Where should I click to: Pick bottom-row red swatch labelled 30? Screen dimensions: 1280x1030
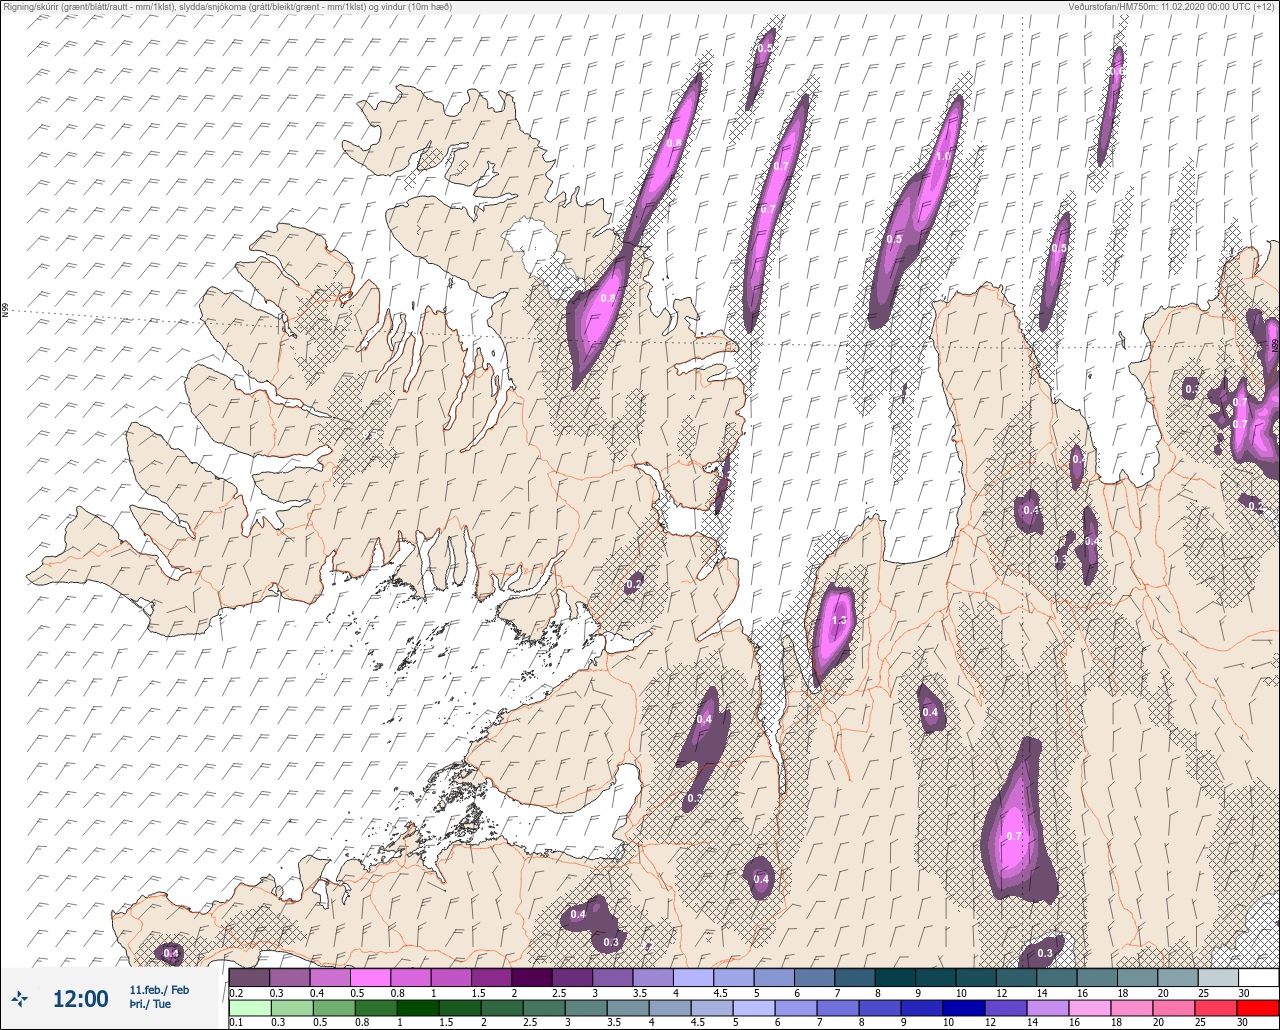[1257, 1008]
